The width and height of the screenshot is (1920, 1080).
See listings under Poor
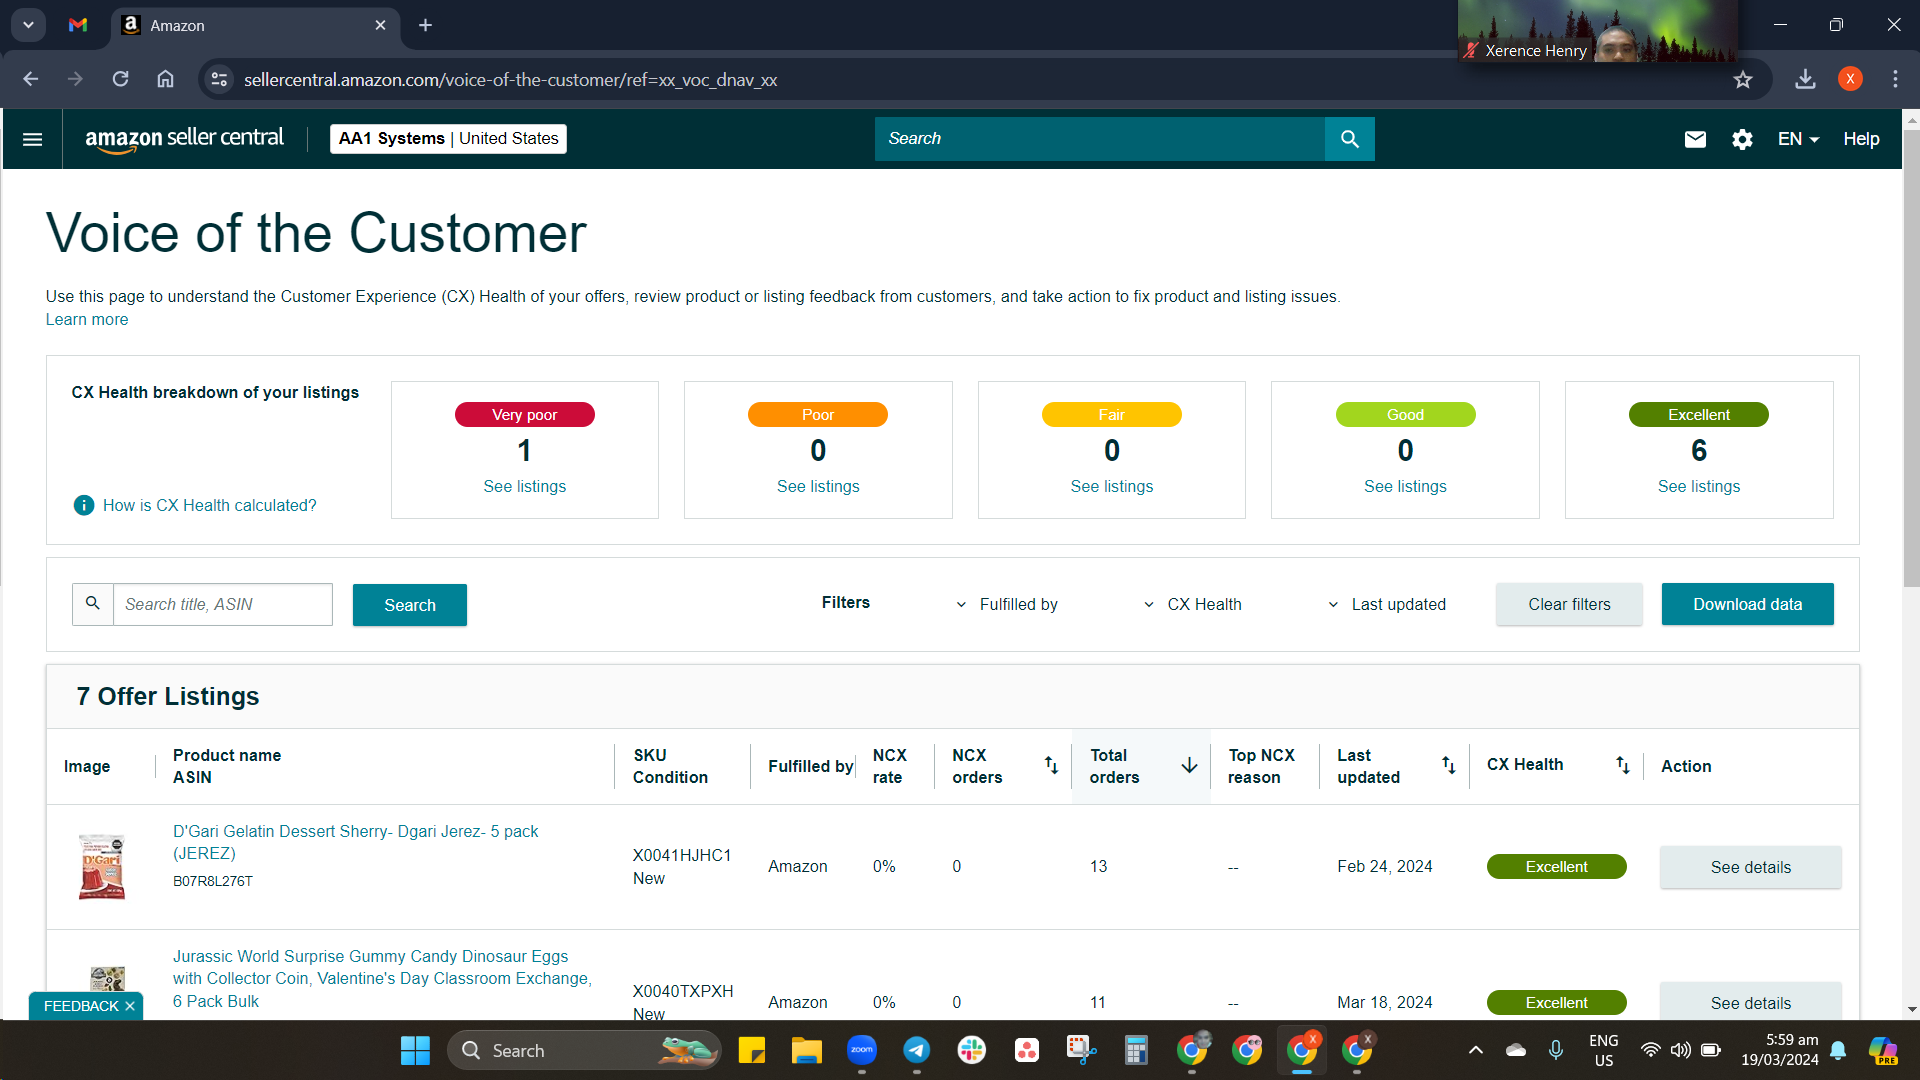click(x=818, y=486)
